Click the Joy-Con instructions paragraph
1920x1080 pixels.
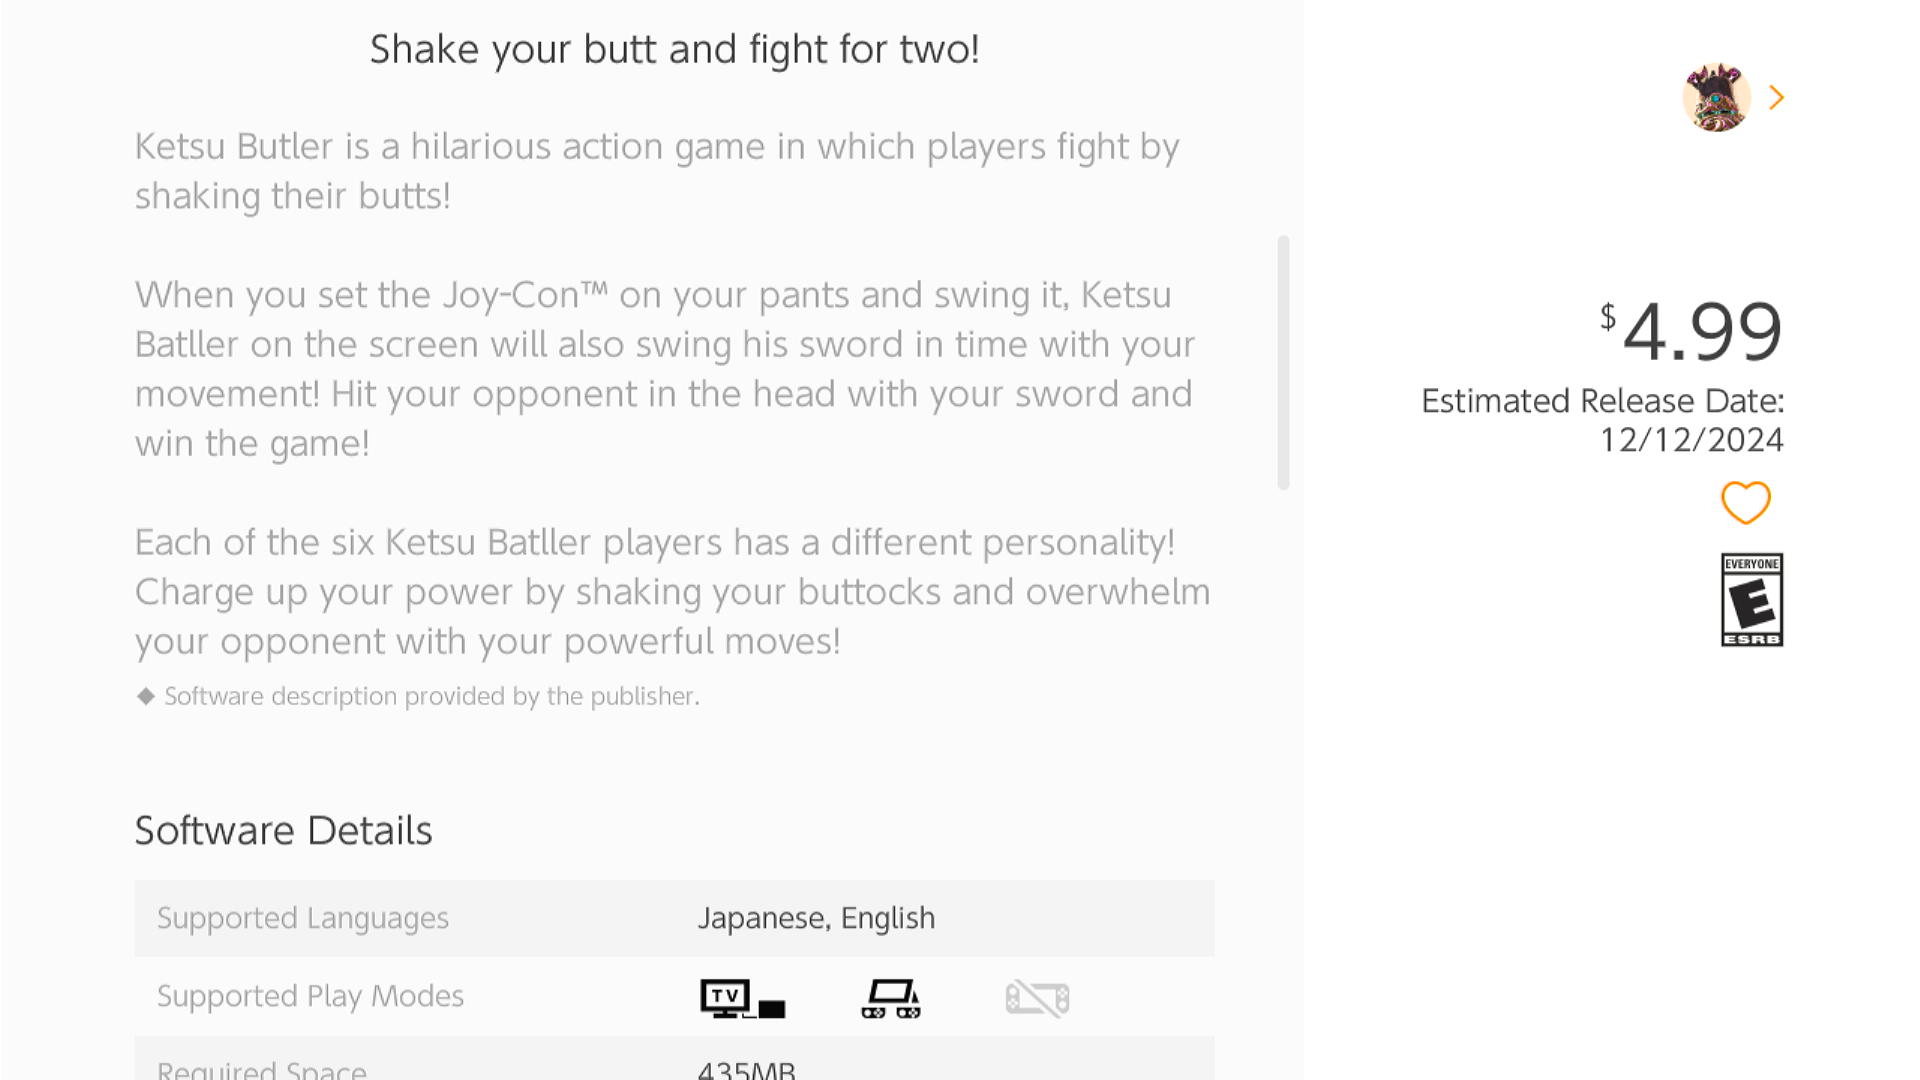point(665,369)
